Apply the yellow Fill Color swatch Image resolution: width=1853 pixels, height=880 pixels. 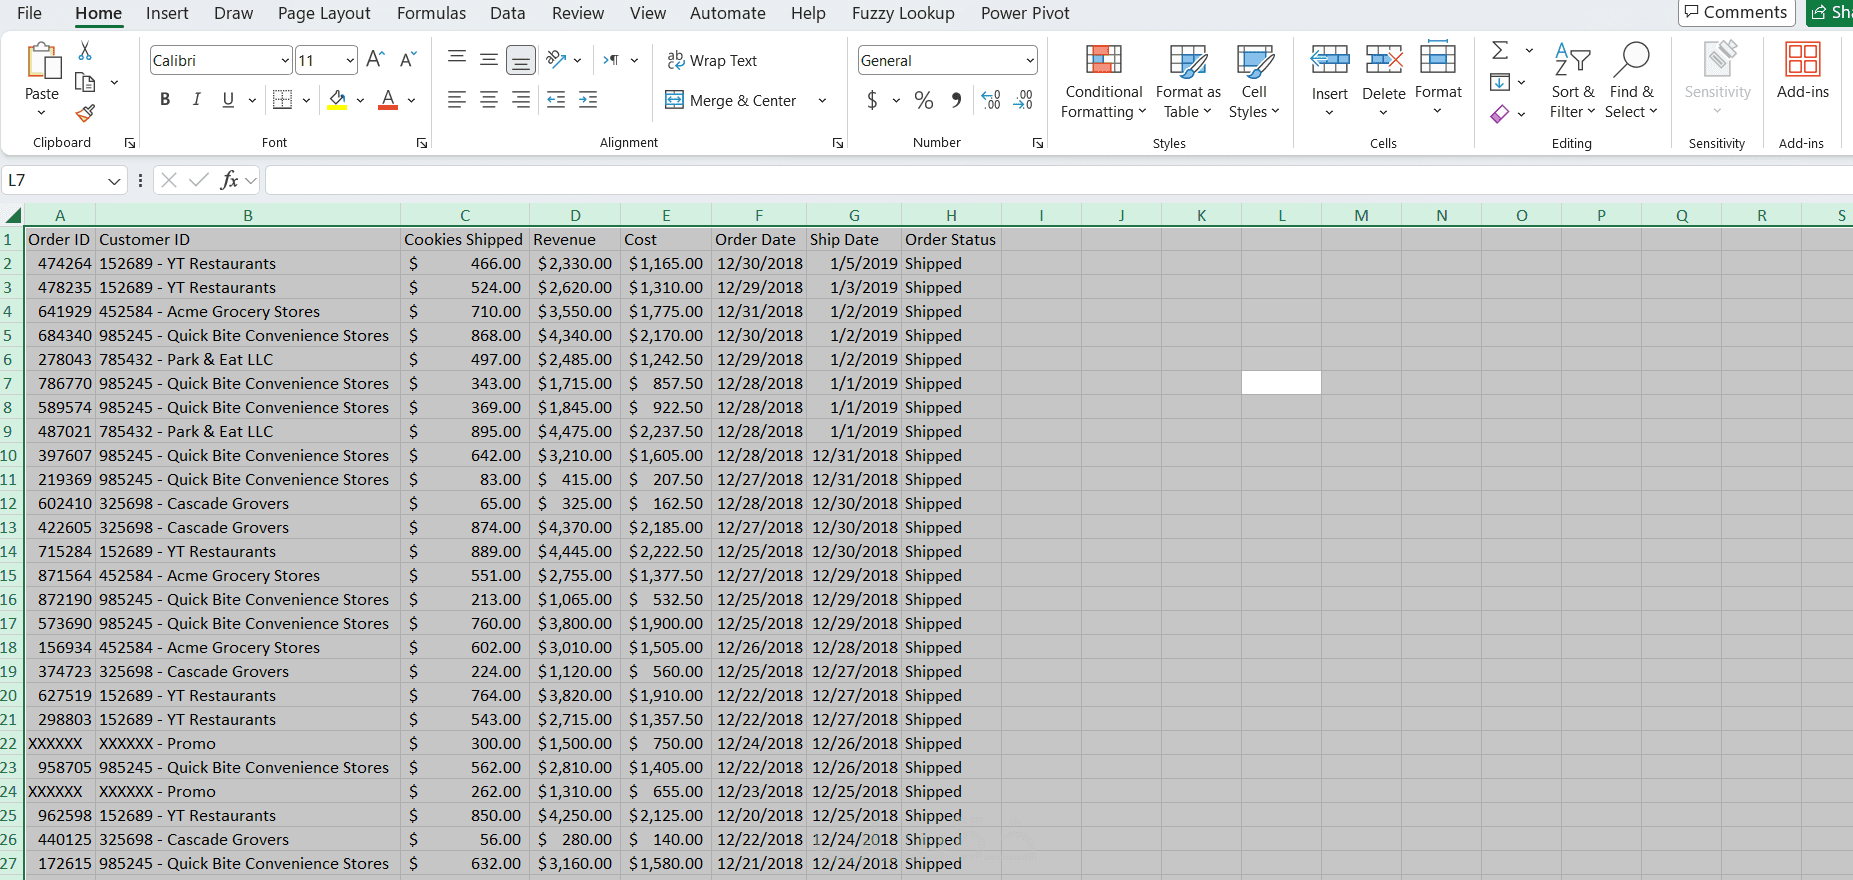pyautogui.click(x=338, y=100)
